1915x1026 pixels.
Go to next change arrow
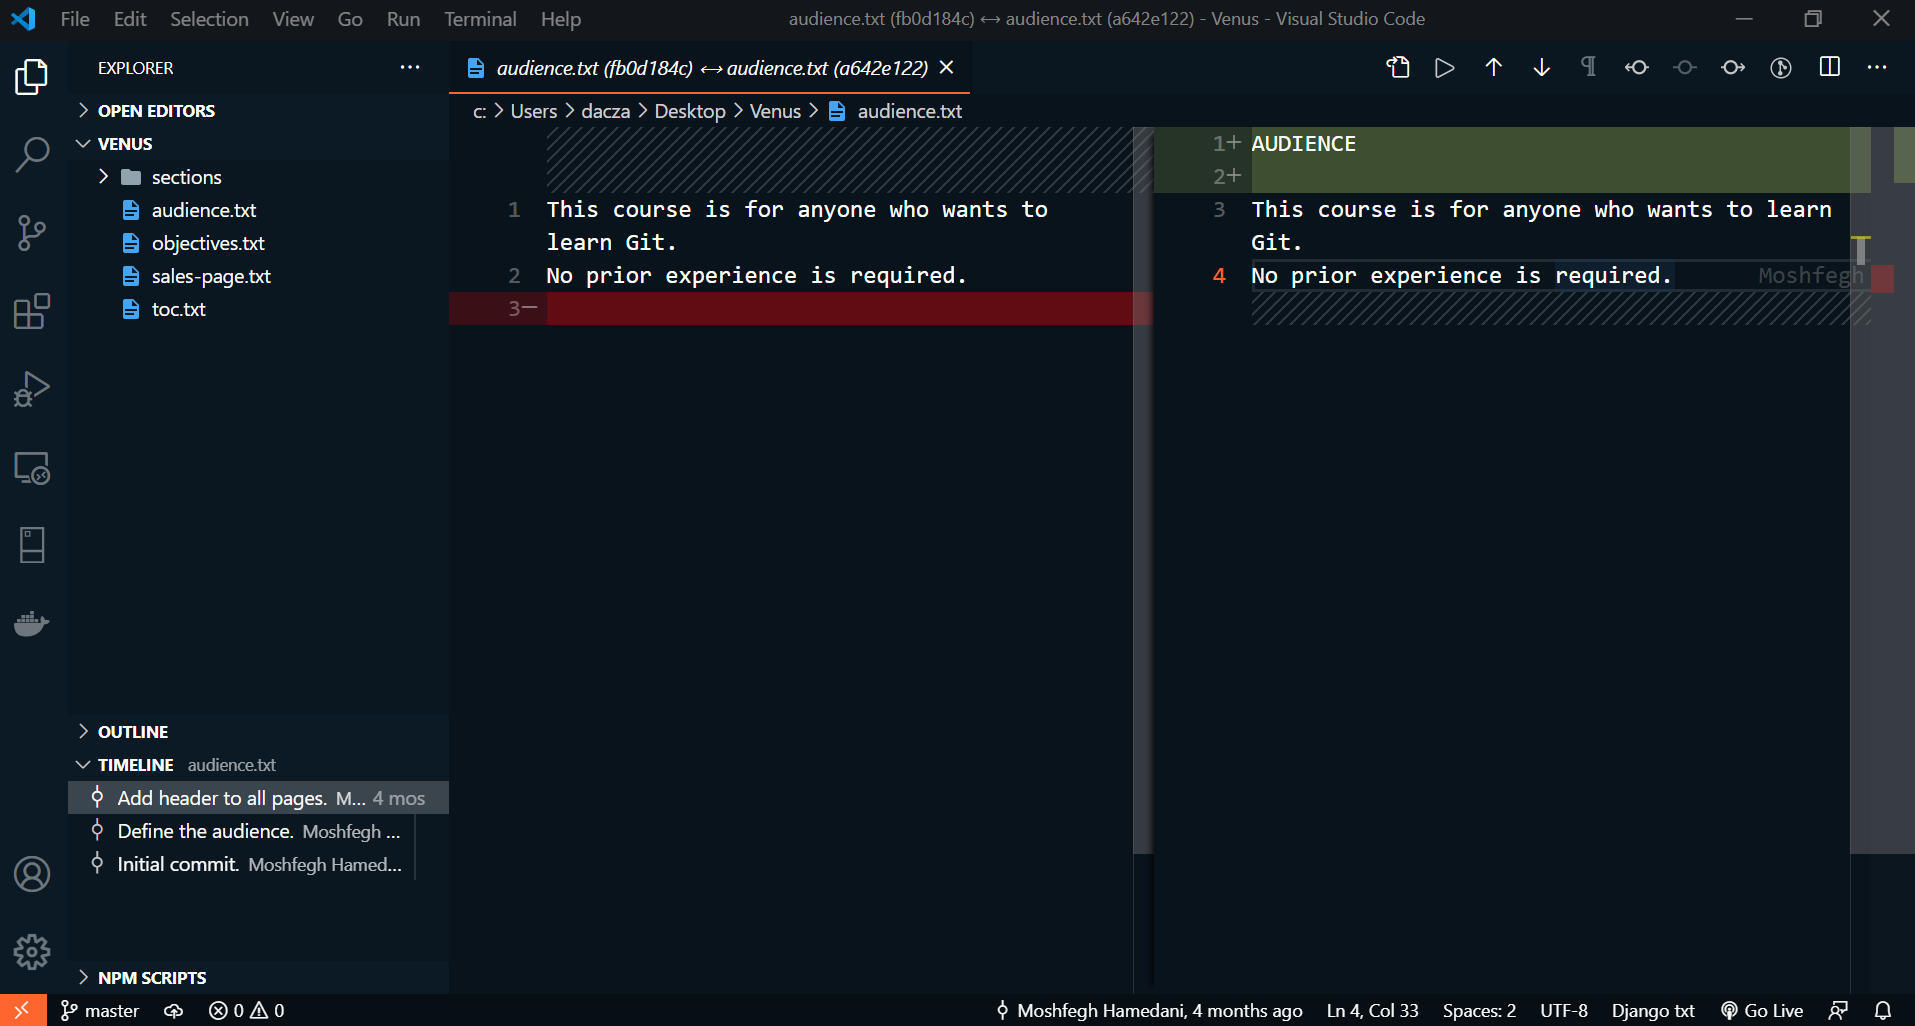click(x=1541, y=68)
